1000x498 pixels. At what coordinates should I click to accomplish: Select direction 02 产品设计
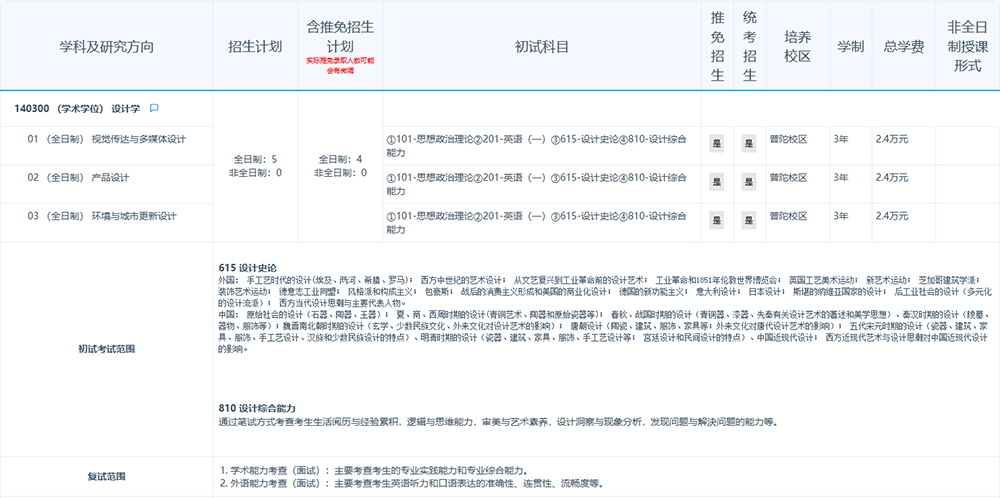pyautogui.click(x=78, y=177)
